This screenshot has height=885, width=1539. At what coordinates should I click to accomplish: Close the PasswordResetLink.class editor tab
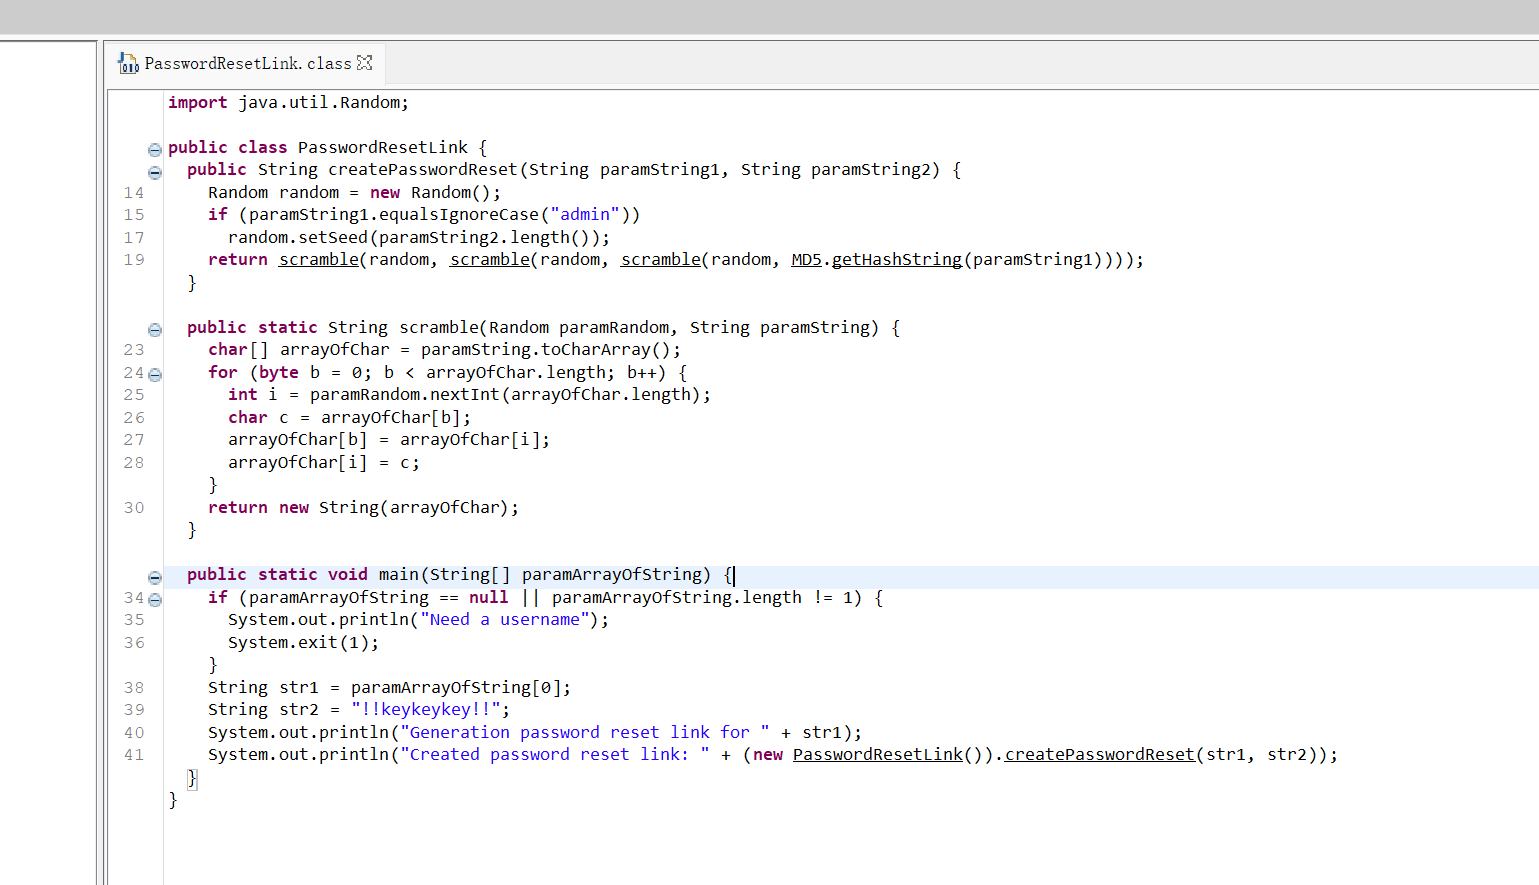[365, 63]
